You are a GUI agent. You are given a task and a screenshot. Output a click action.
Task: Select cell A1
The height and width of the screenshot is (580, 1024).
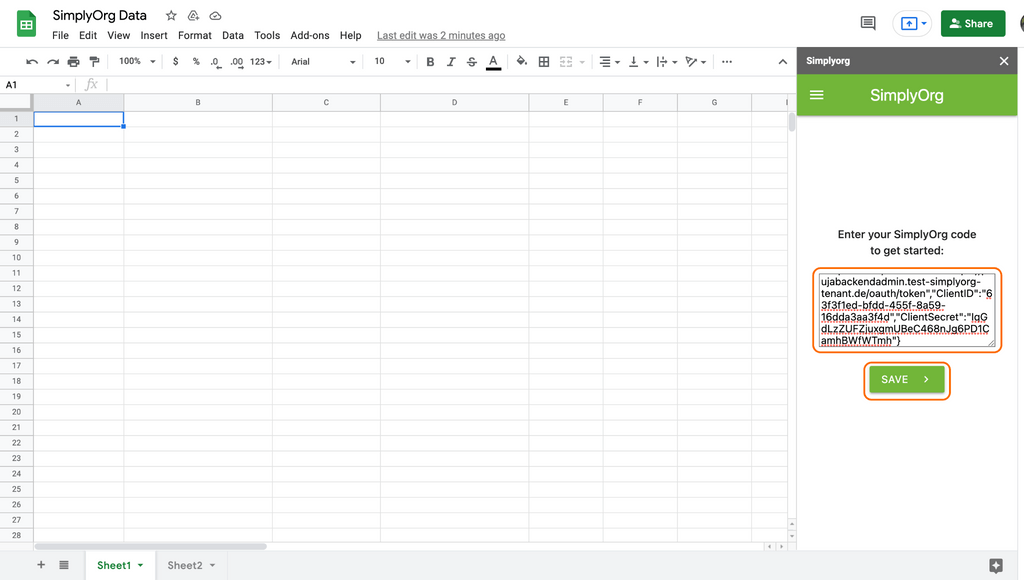point(78,119)
